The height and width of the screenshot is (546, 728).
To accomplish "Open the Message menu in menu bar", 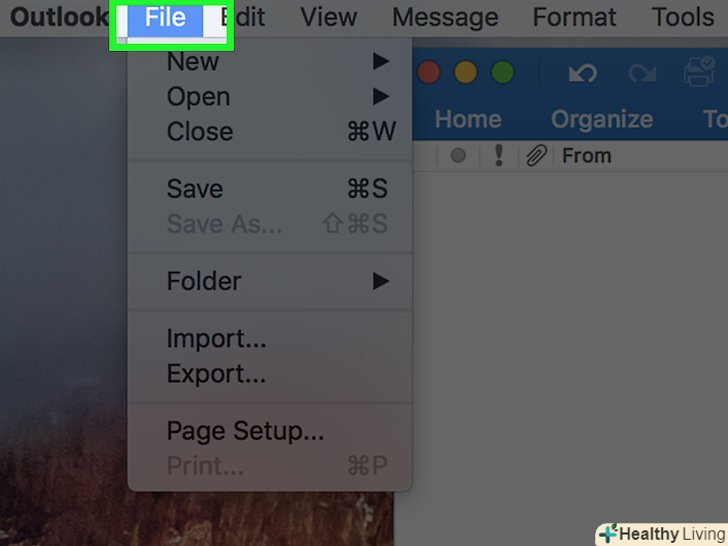I will click(x=445, y=18).
